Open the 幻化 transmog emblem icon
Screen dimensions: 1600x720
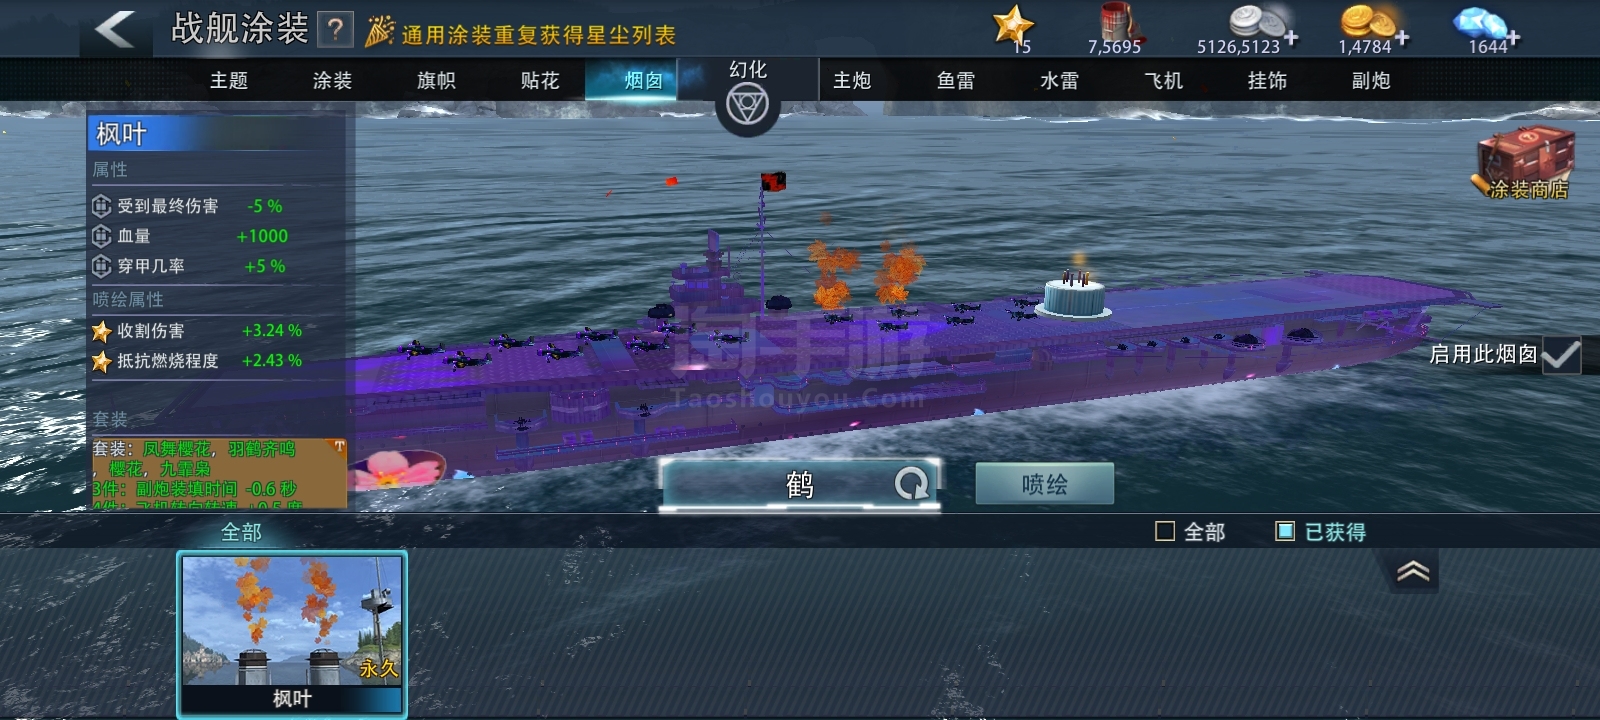pyautogui.click(x=747, y=104)
